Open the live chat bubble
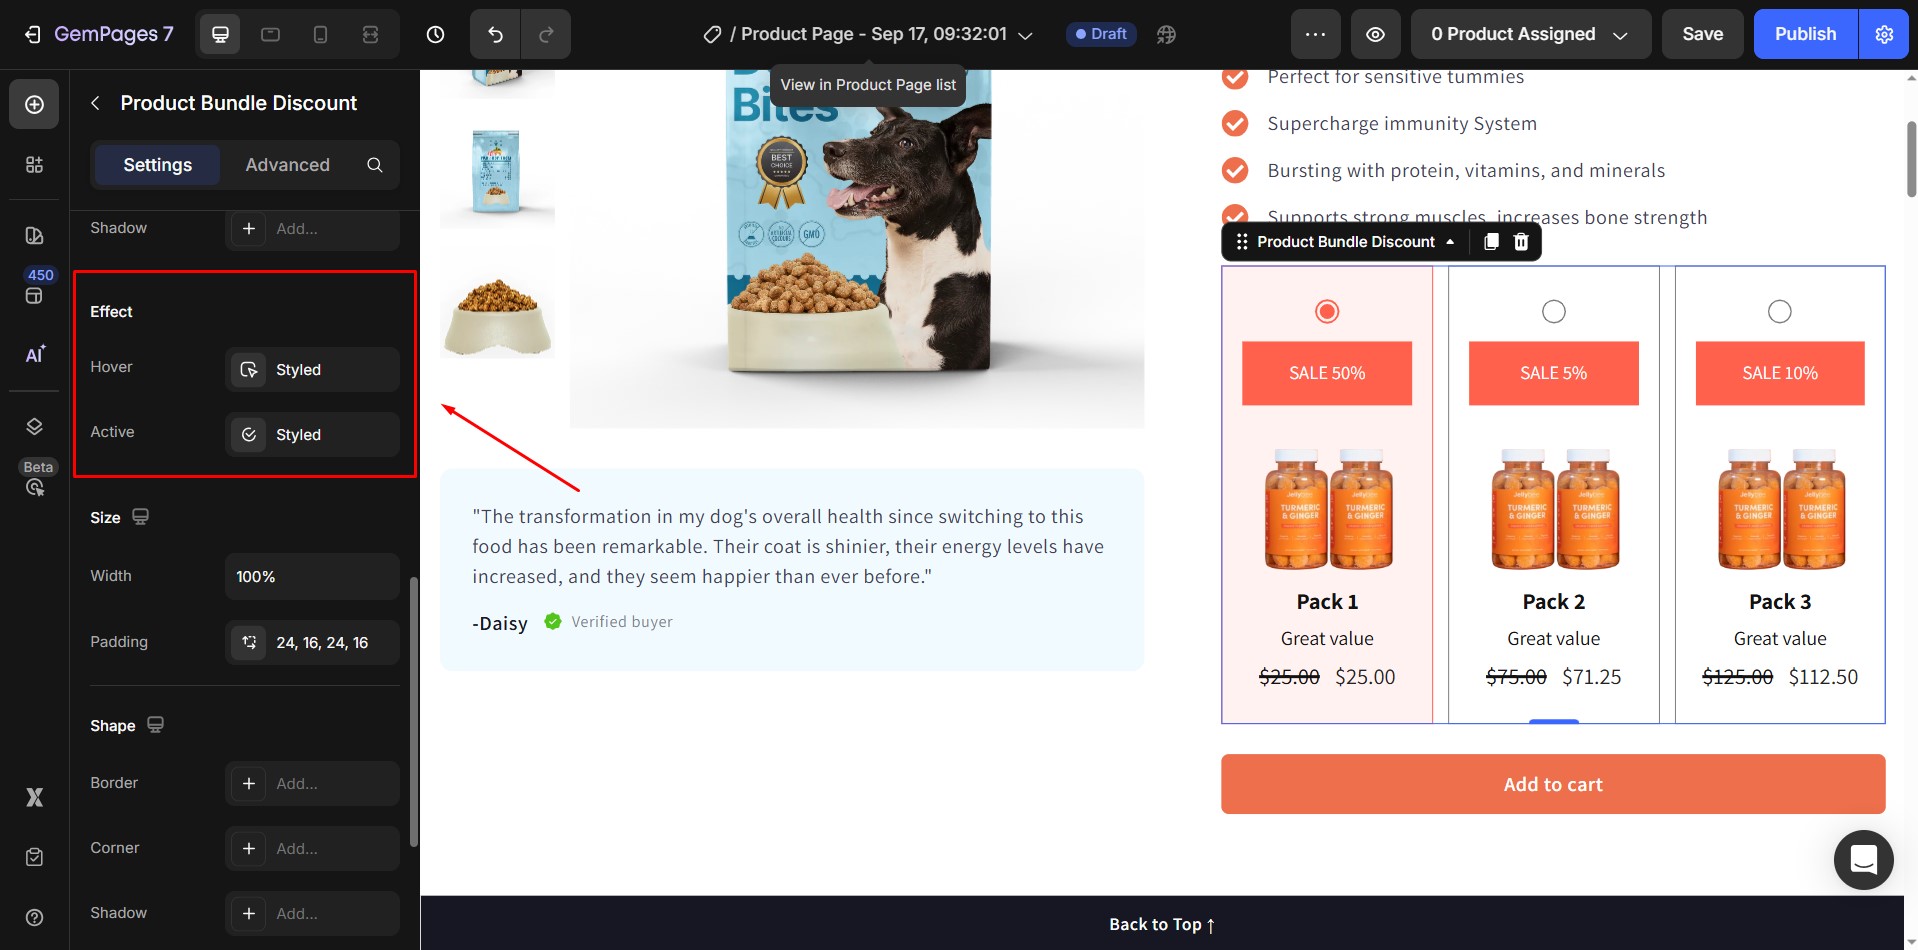 1863,860
